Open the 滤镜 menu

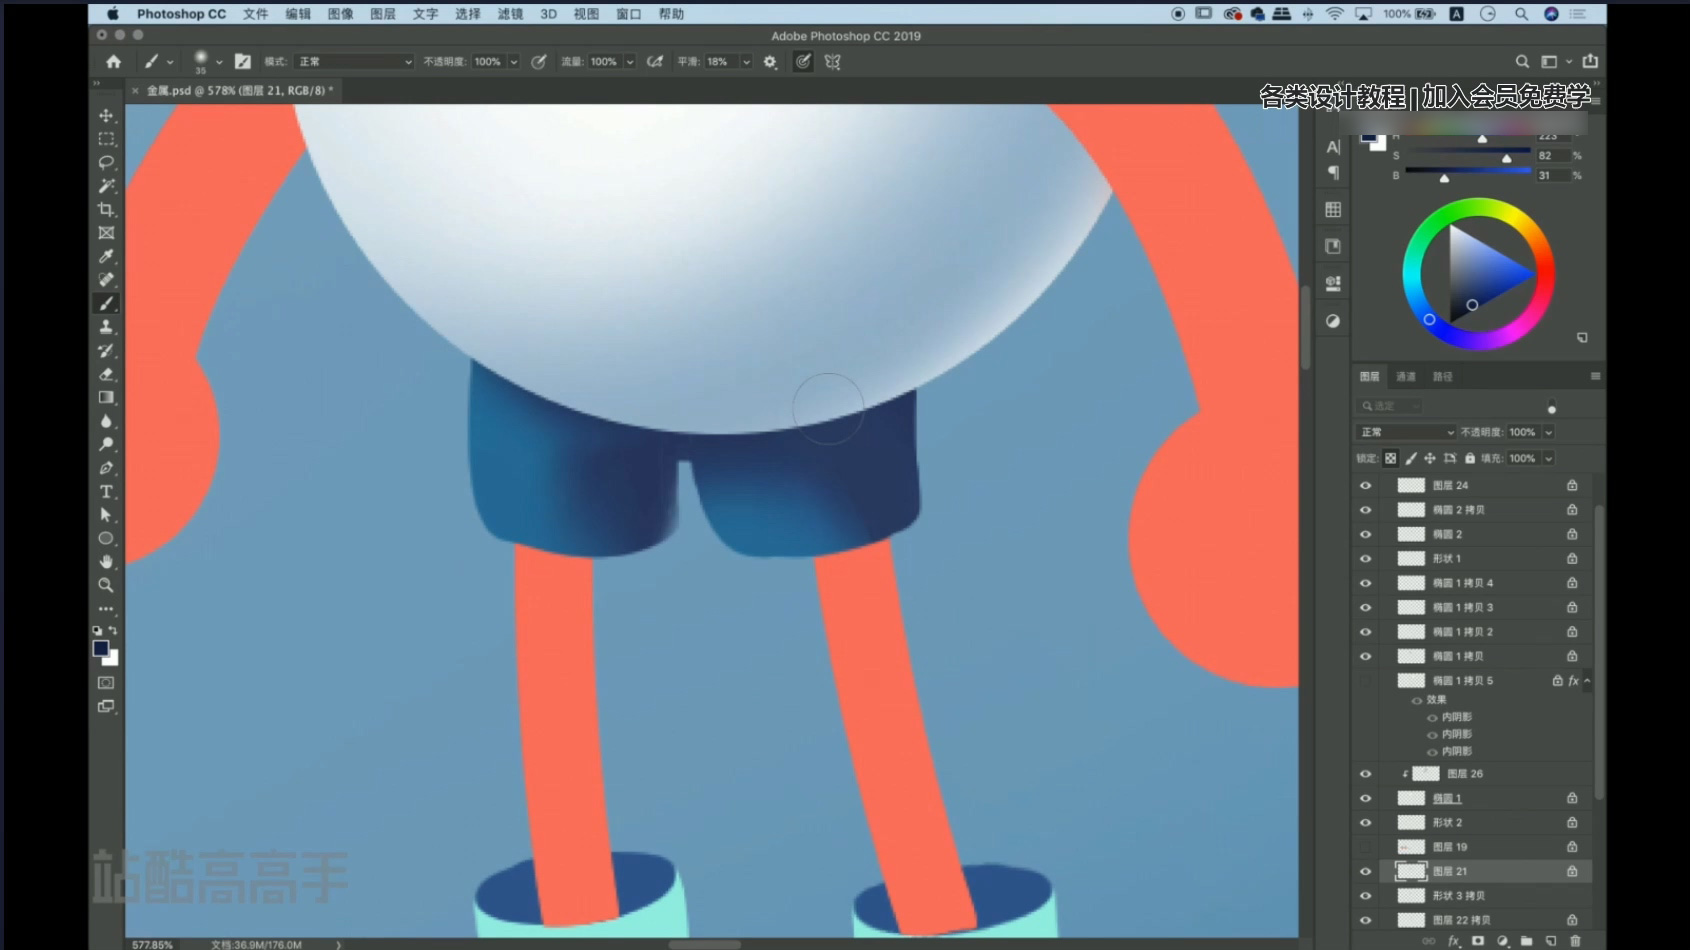[x=510, y=14]
